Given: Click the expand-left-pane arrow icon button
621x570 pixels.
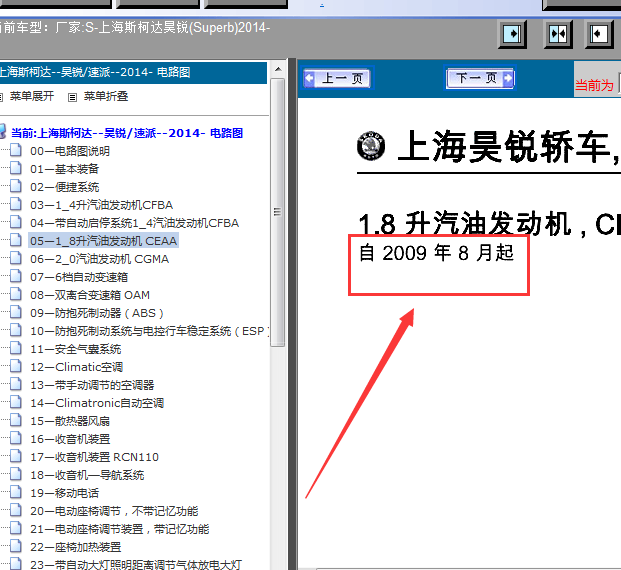Looking at the screenshot, I should (512, 34).
